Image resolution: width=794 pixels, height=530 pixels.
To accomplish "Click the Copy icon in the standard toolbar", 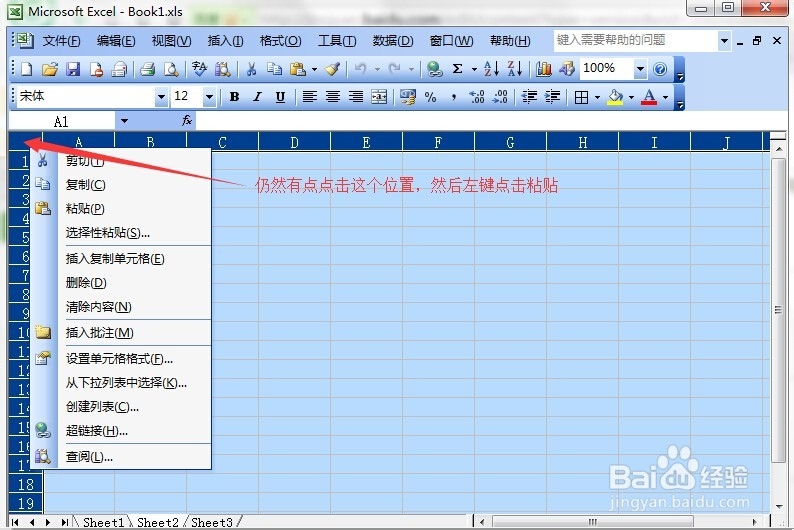I will [274, 69].
